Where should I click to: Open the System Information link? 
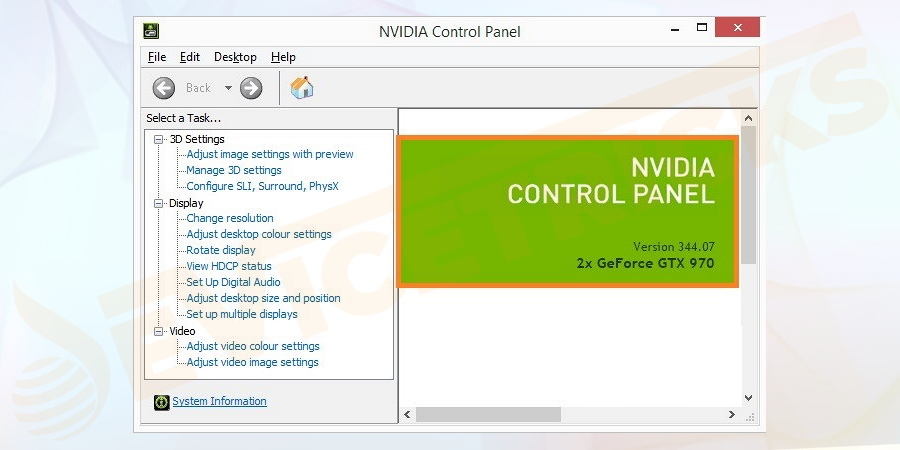[219, 401]
